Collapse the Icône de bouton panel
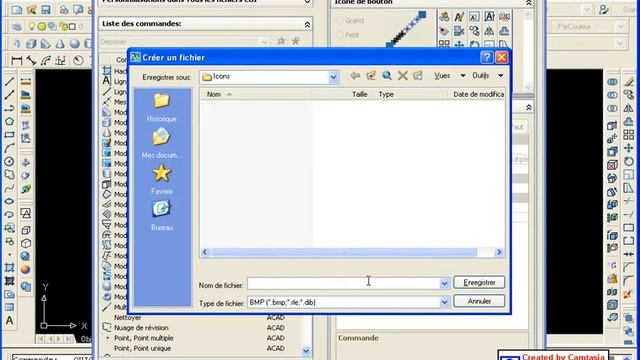 (529, 3)
